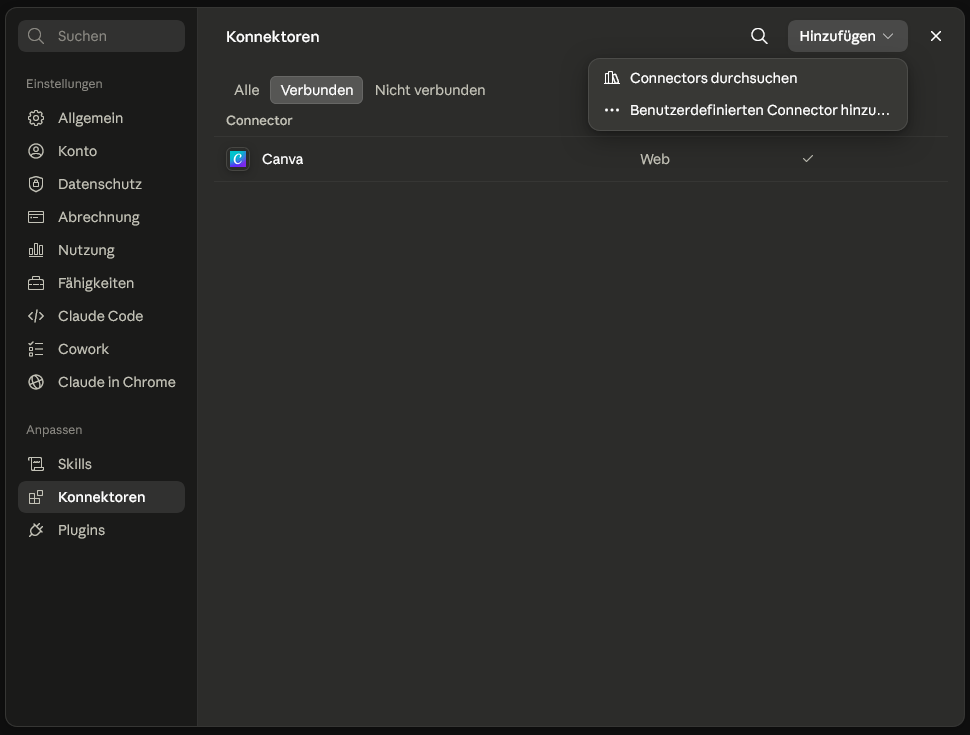Image resolution: width=970 pixels, height=735 pixels.
Task: Open the Plugins page
Action: click(x=101, y=530)
